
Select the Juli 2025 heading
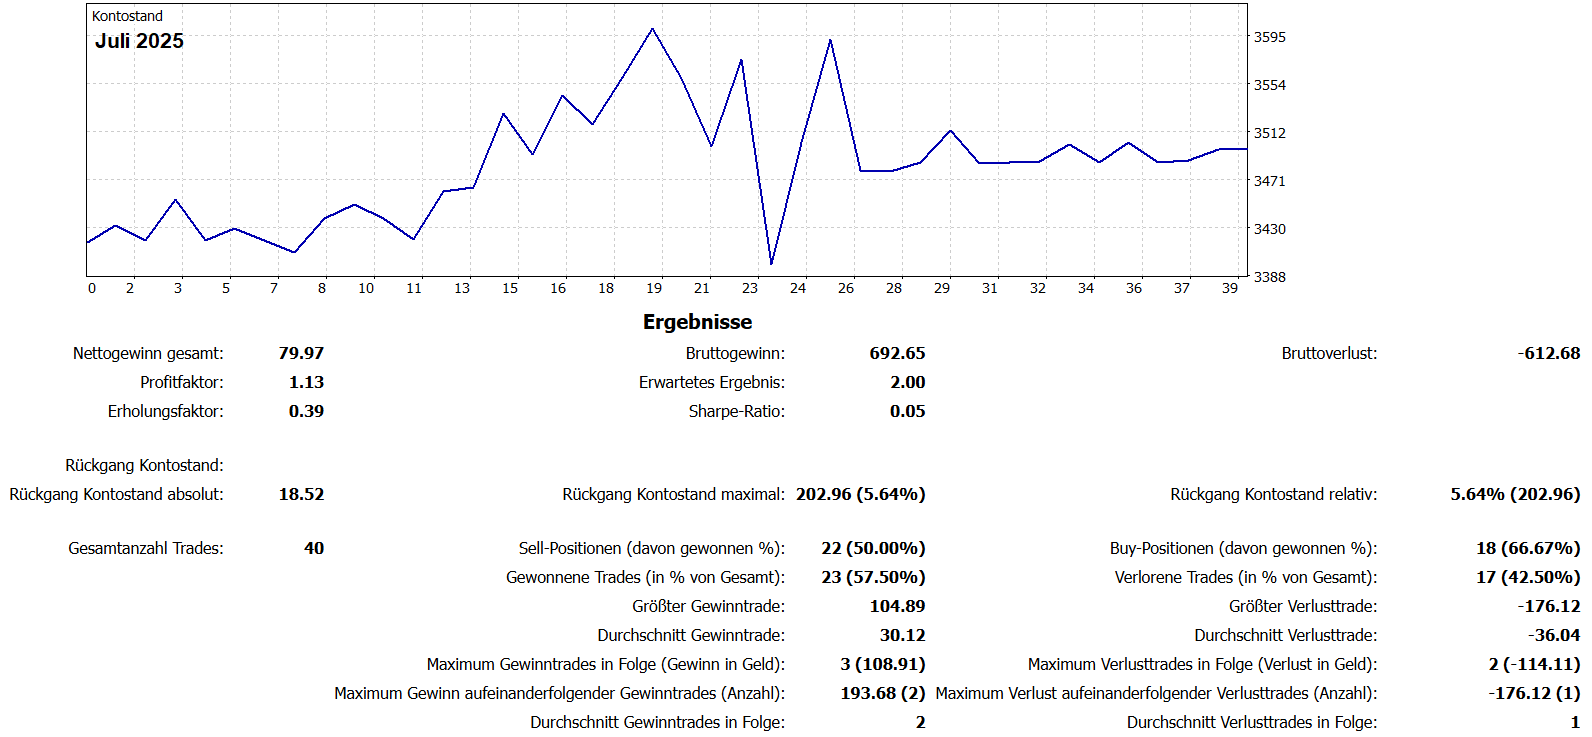coord(139,41)
